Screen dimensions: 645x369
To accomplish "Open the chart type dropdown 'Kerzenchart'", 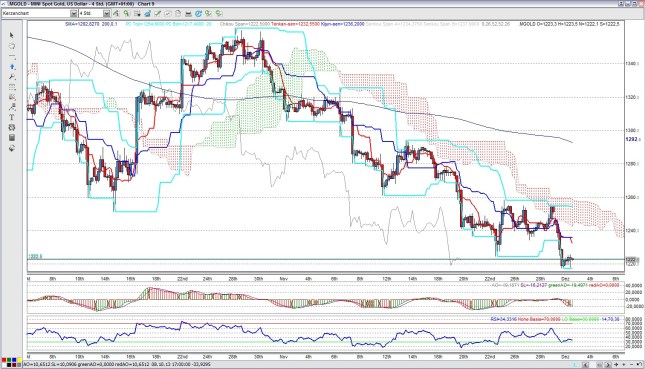I will 39,14.
